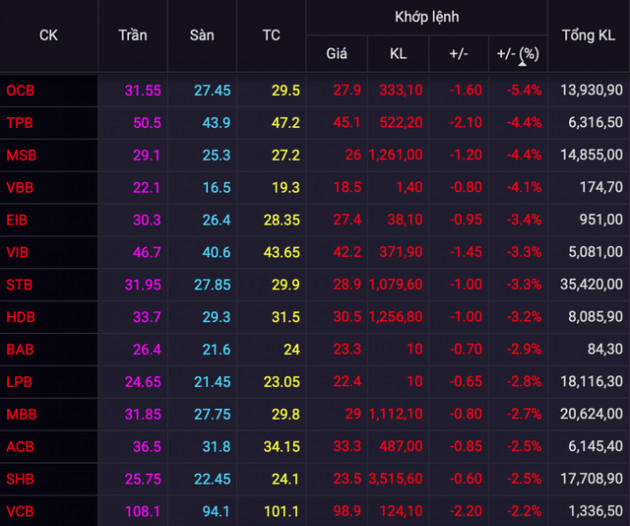The image size is (630, 526).
Task: Click the +/- column header
Action: coord(459,54)
